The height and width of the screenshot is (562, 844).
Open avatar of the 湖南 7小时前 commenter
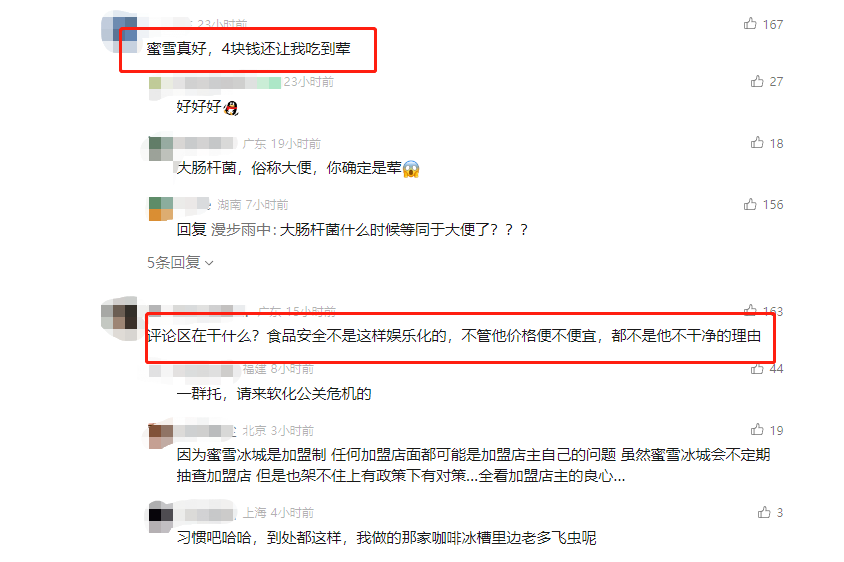tap(160, 209)
